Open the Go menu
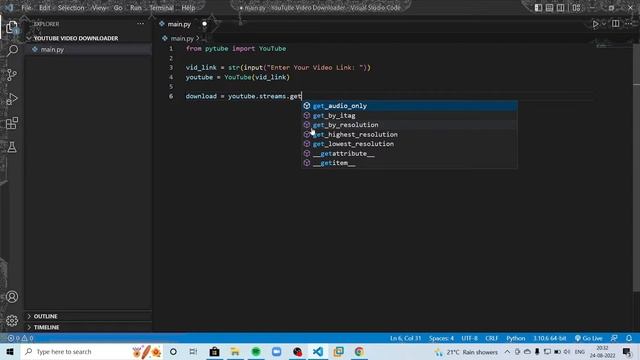The width and height of the screenshot is (640, 360). click(118, 8)
